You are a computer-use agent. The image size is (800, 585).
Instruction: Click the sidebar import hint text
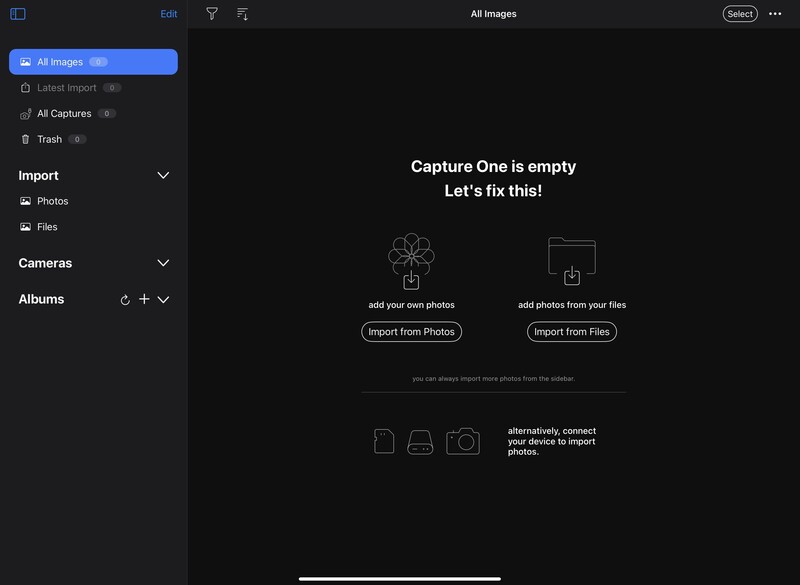click(493, 378)
